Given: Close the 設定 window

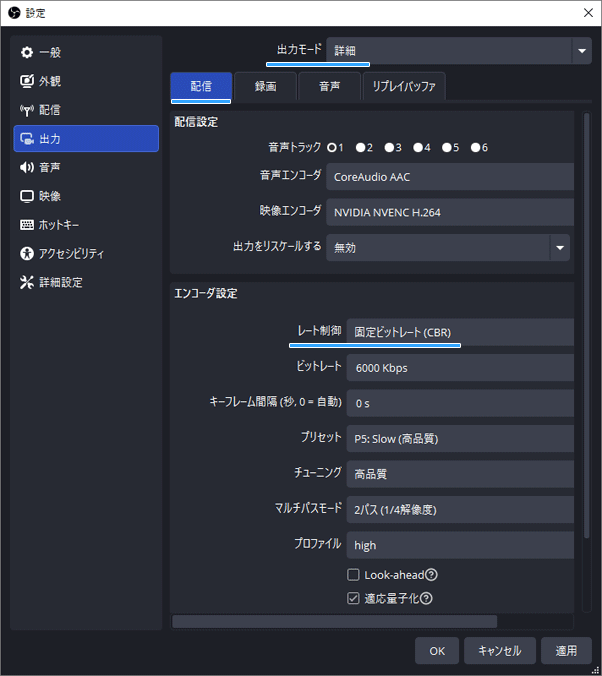Looking at the screenshot, I should click(588, 13).
